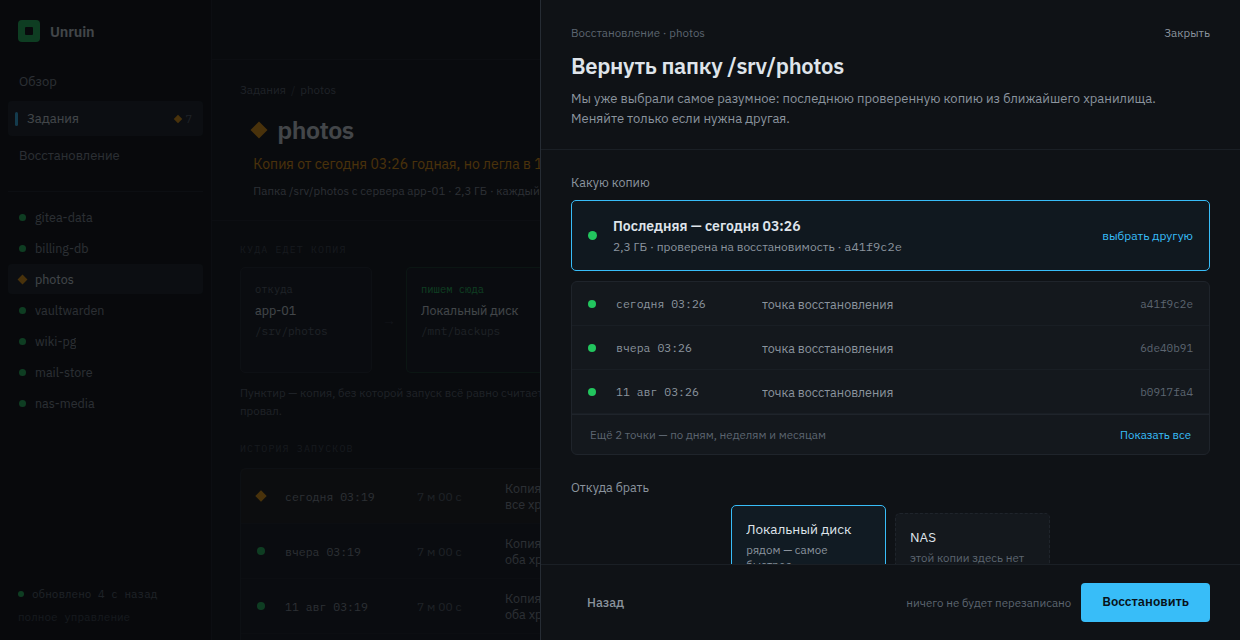This screenshot has width=1240, height=640.
Task: Click the Восстановить button
Action: [x=1145, y=602]
